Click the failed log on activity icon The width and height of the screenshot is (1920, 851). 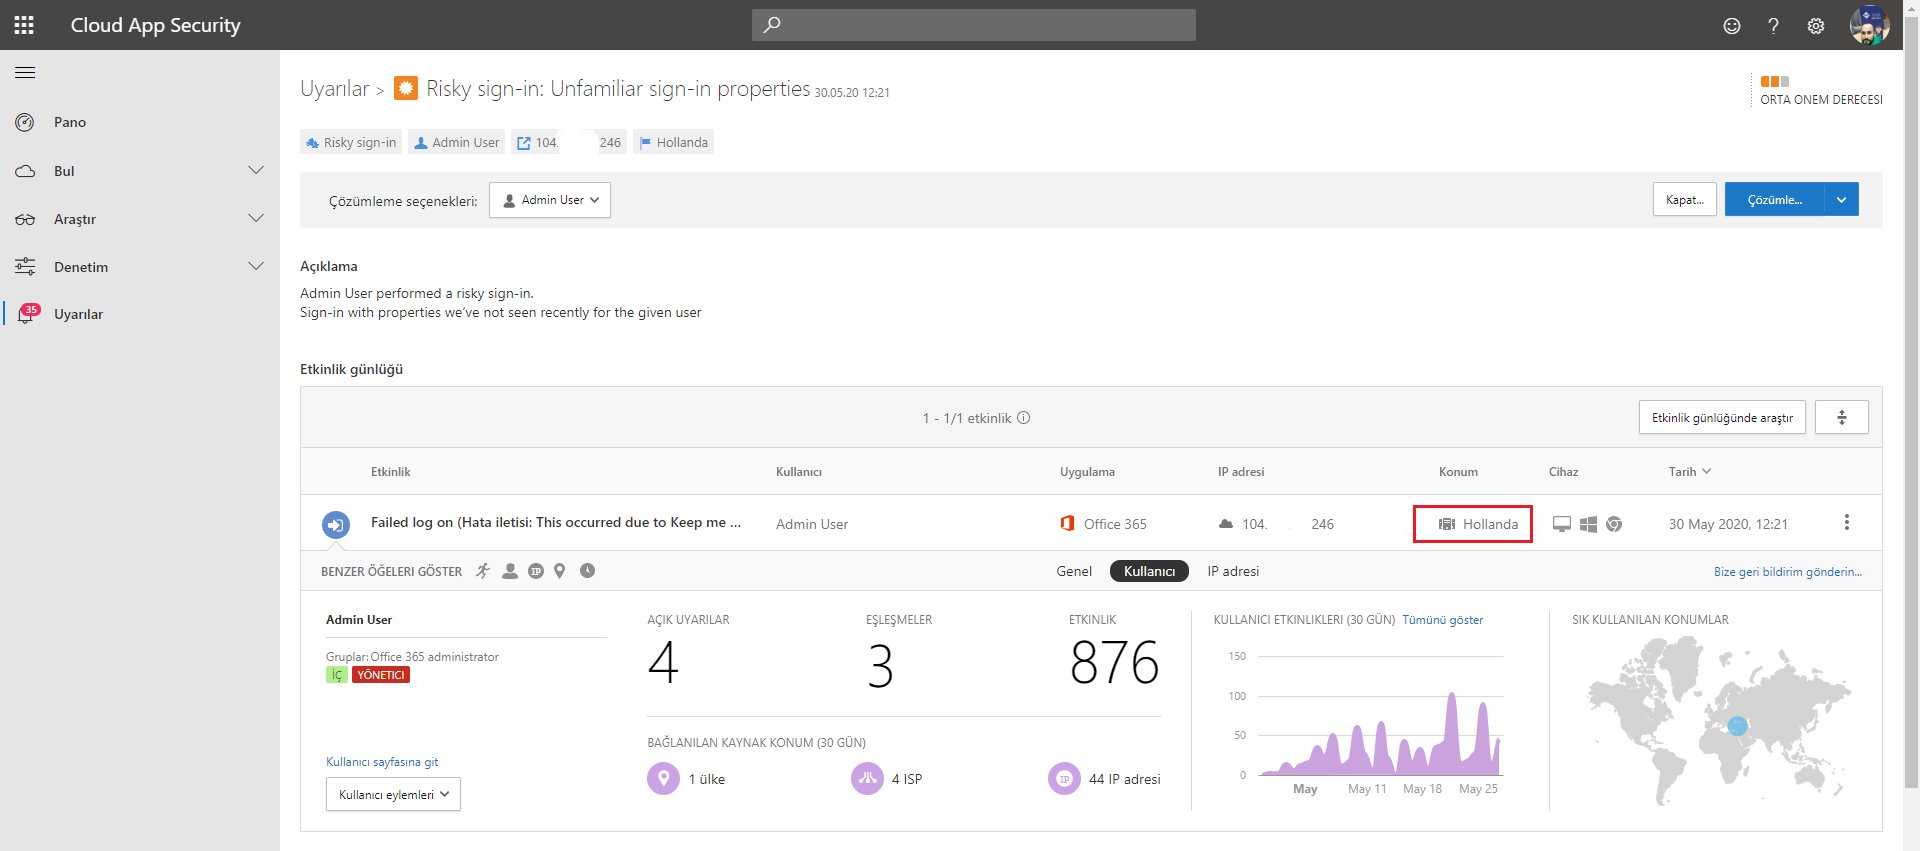pyautogui.click(x=336, y=524)
